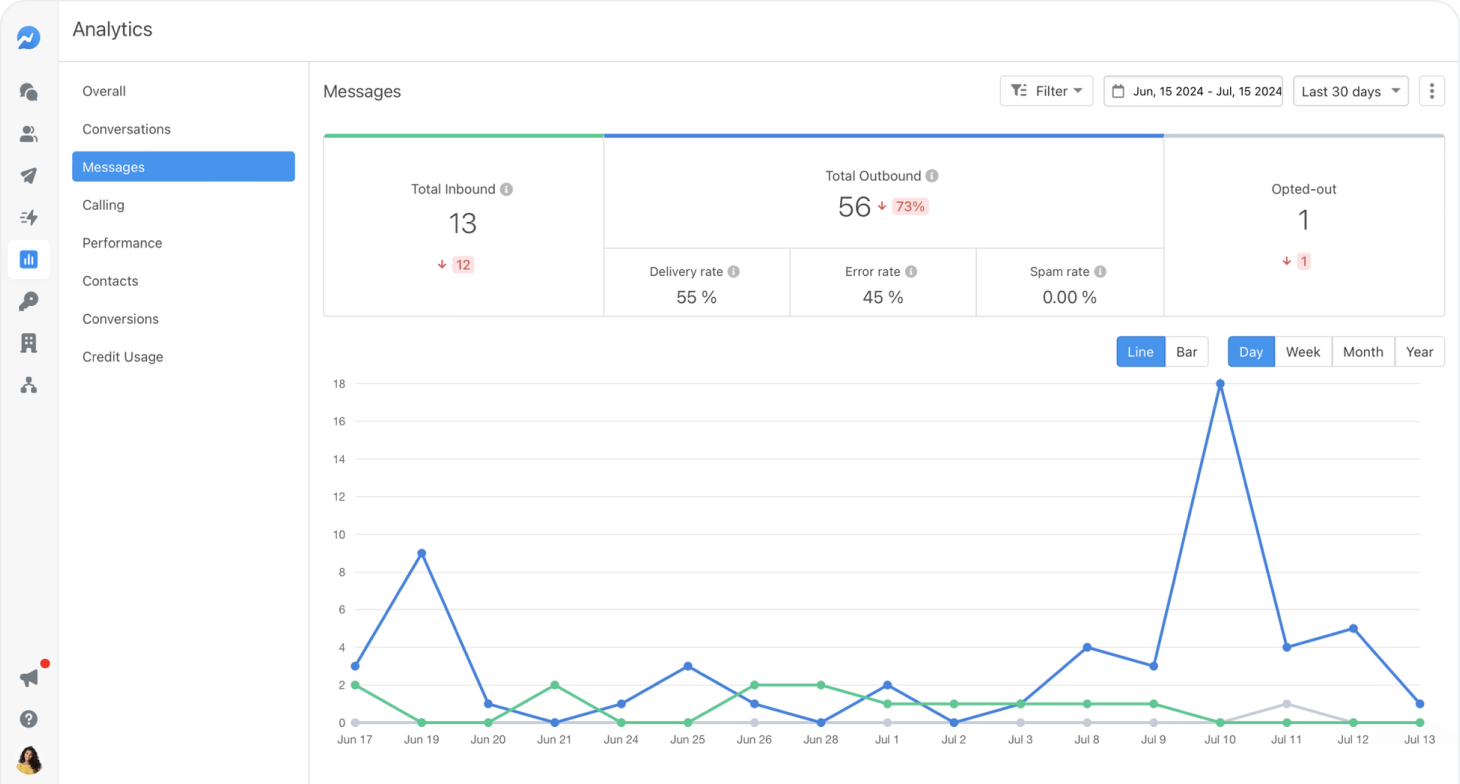Go to Contacts analytics

coord(110,281)
